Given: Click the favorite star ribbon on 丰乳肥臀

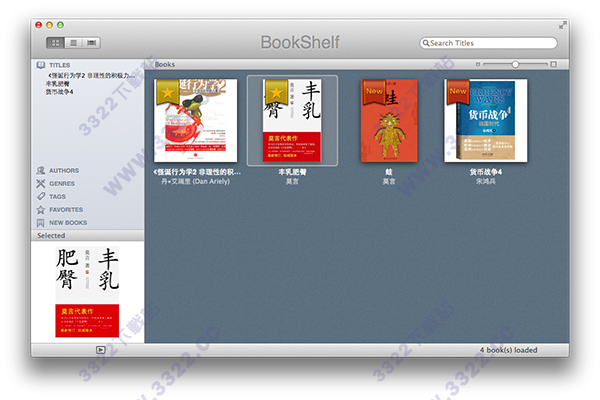Looking at the screenshot, I should click(276, 92).
